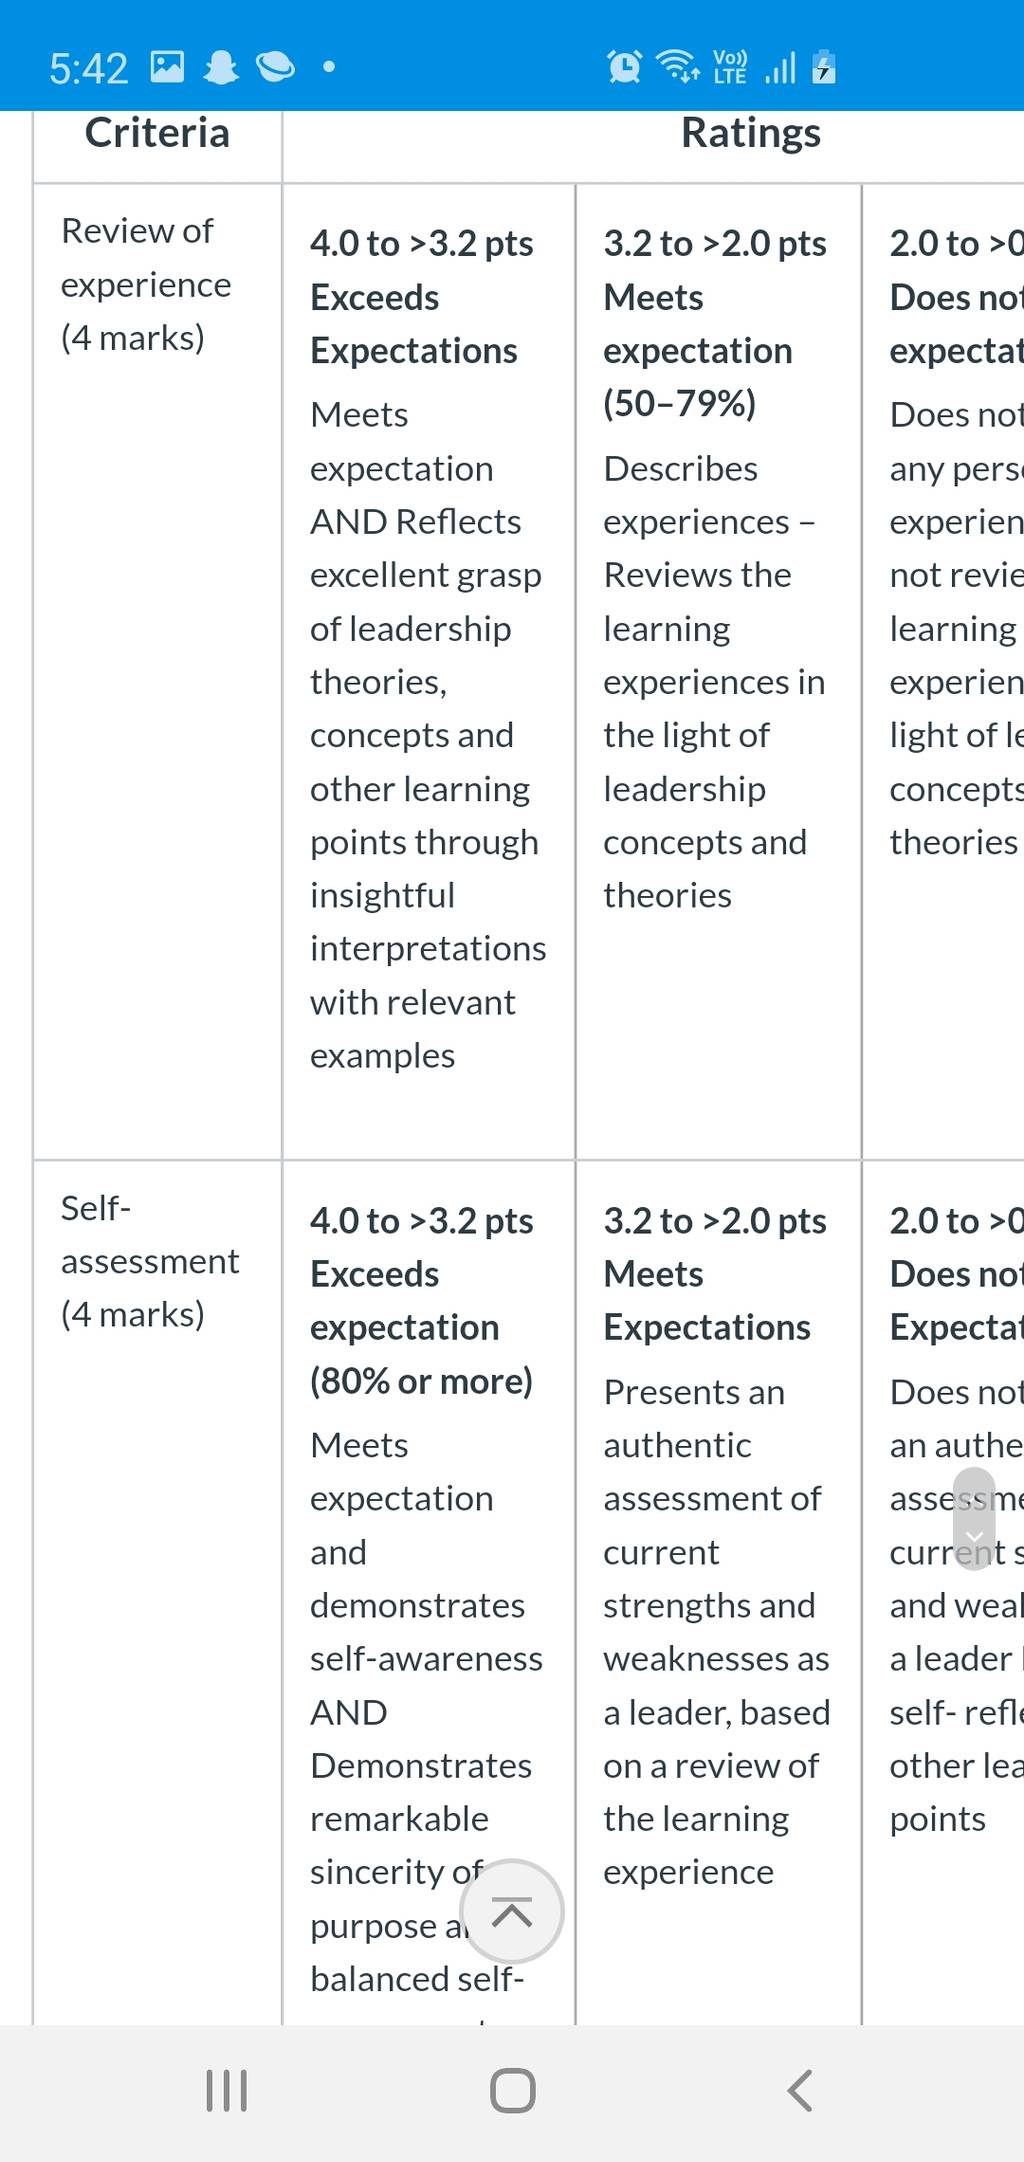Tap the clock time 5:42

[x=89, y=69]
